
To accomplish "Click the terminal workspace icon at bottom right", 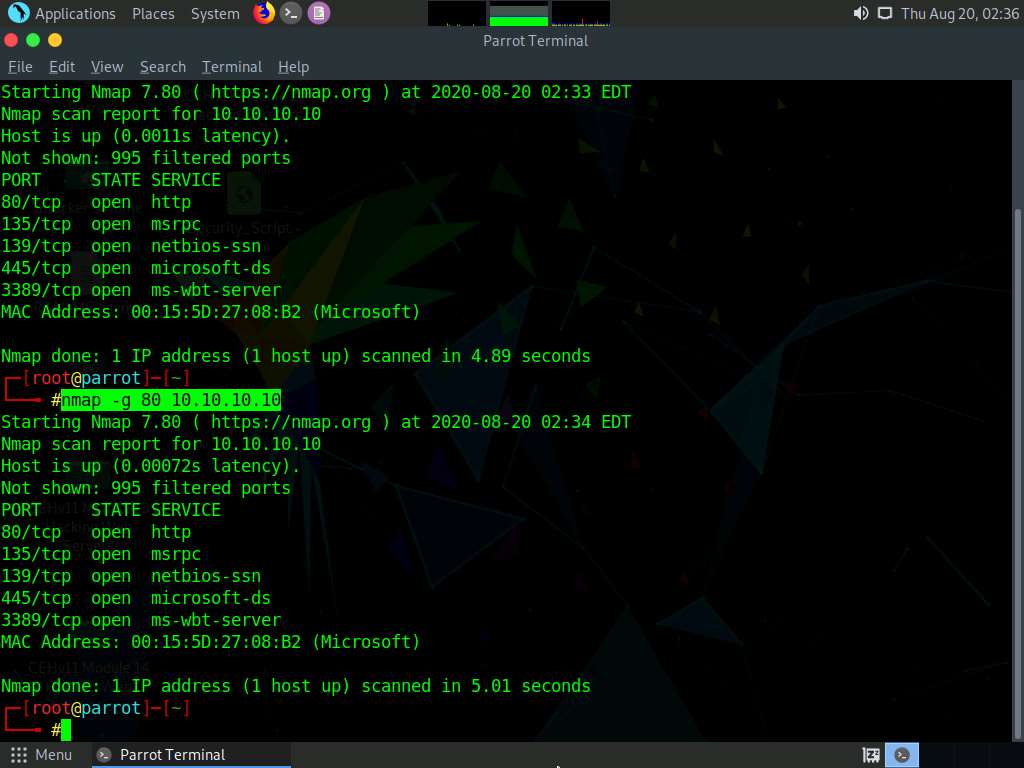I will [x=902, y=756].
